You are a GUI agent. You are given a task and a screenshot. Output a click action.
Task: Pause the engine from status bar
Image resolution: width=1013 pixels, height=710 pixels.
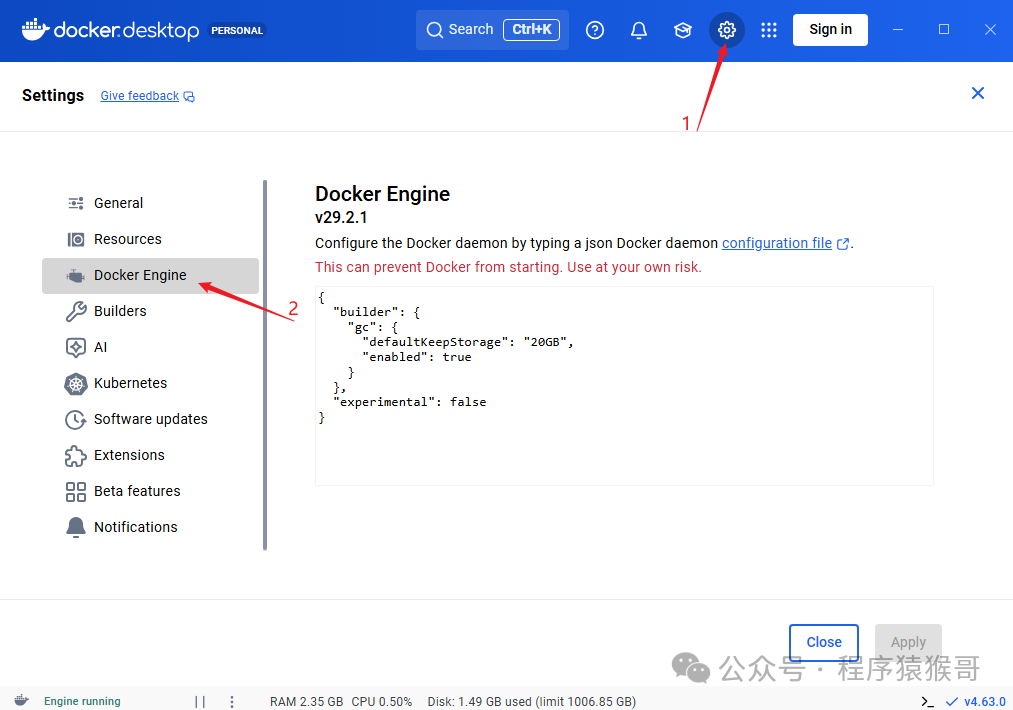tap(200, 701)
